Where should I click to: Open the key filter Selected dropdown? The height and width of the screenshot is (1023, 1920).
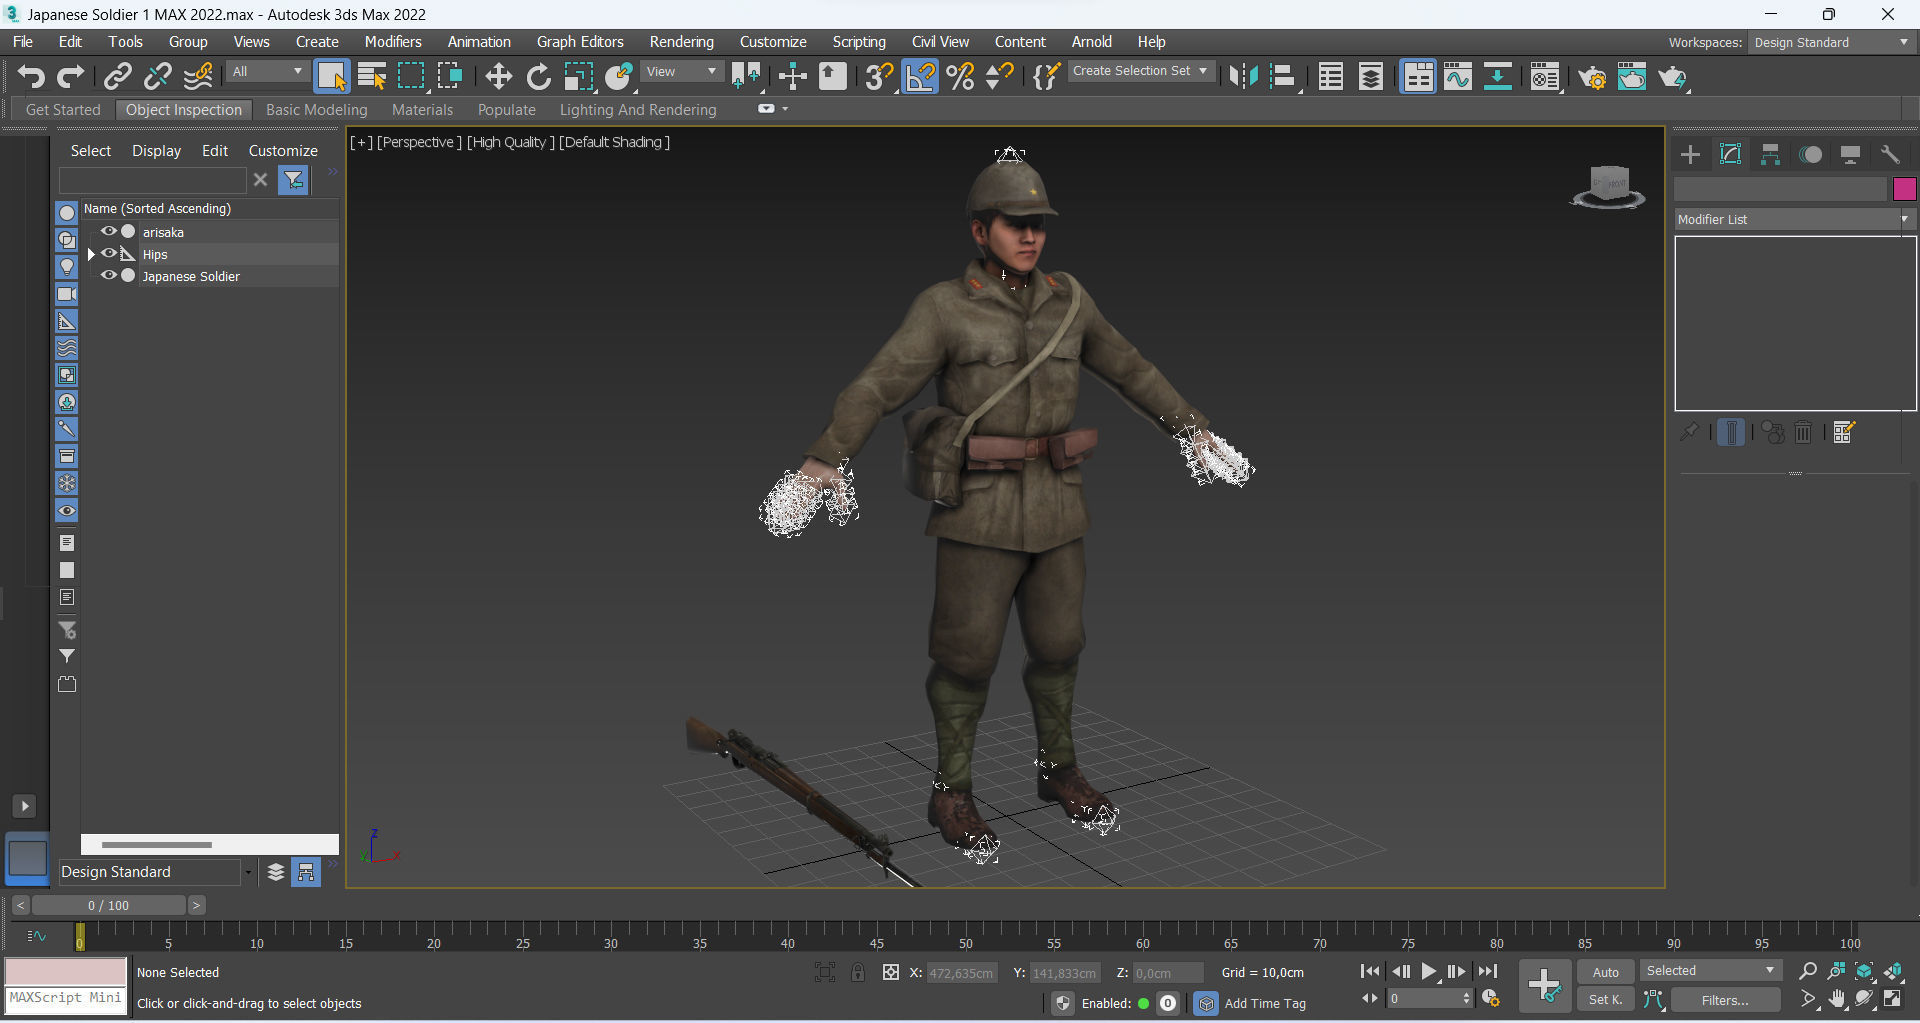tap(1710, 971)
